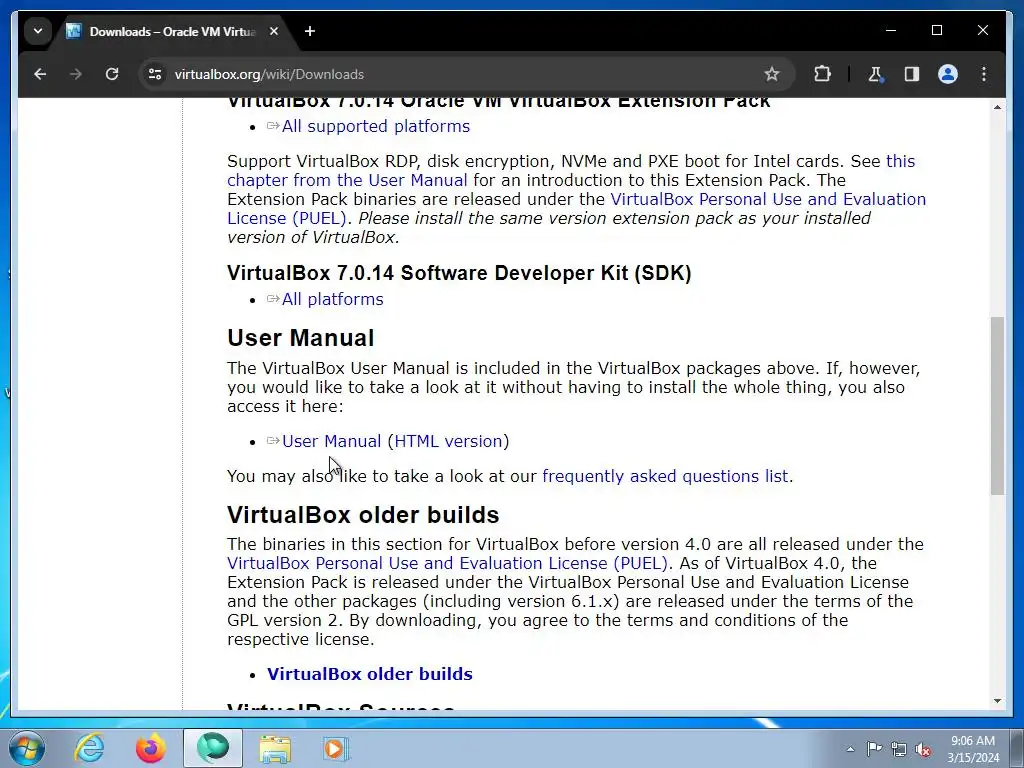This screenshot has width=1024, height=768.
Task: Open the clock showing 9:06 AM
Action: click(973, 749)
